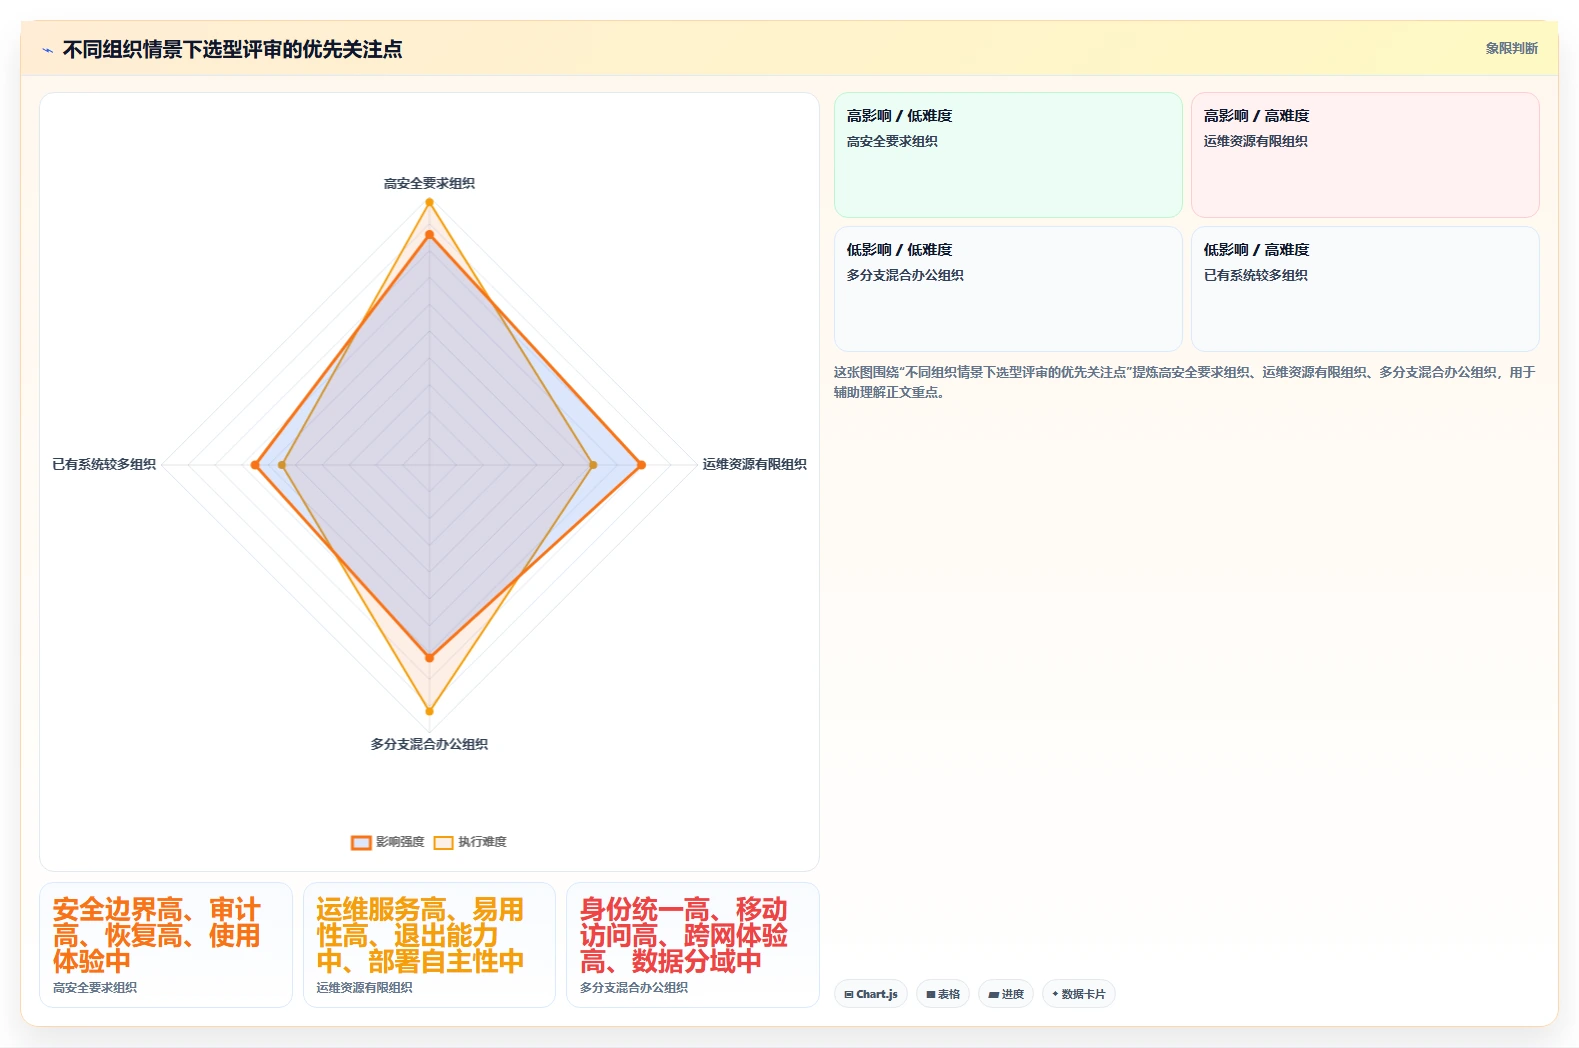Click 已有系统较多组织 text in the quadrant card
The height and width of the screenshot is (1048, 1579).
pos(1256,275)
